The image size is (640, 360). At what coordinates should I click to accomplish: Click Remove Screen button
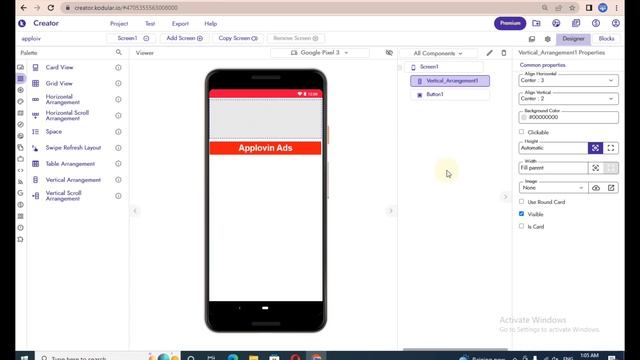point(296,38)
